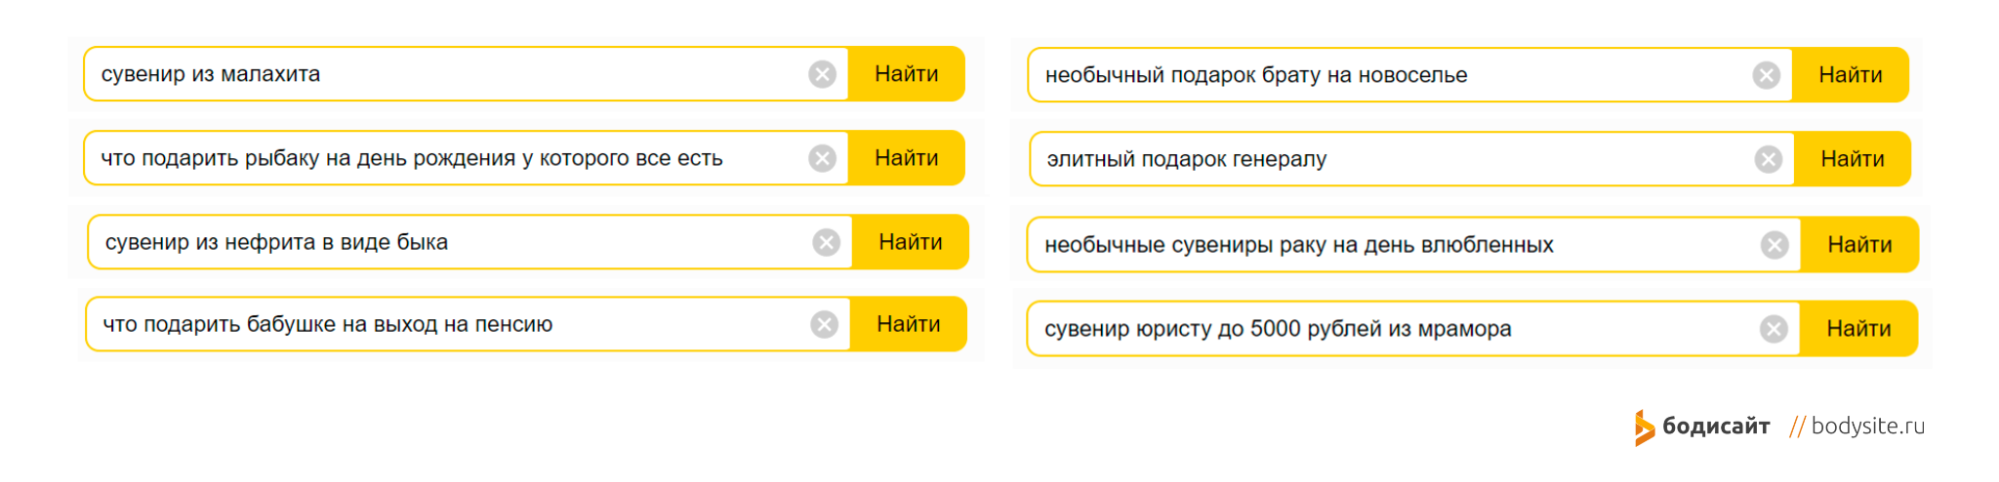Click Найти next to 'необычные сувениры раку'

tap(1859, 245)
